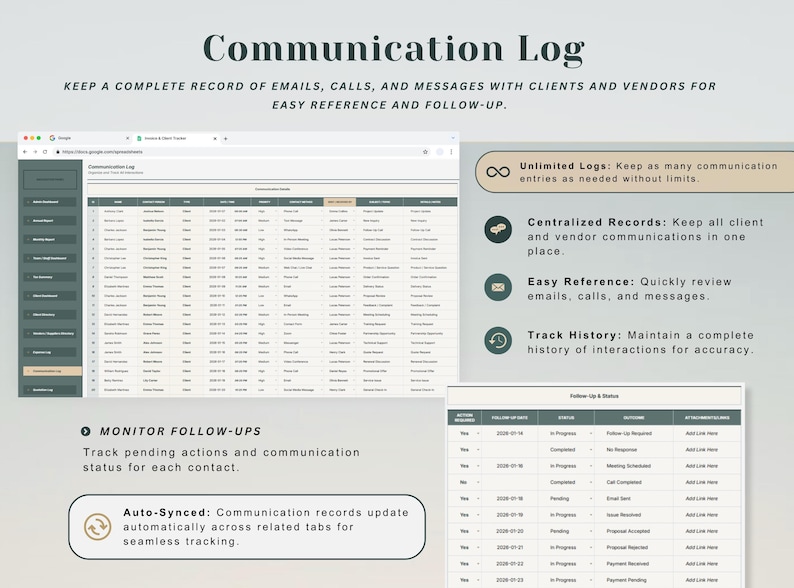The image size is (794, 588).
Task: Click the envelope icon for Easy Reference
Action: [498, 287]
